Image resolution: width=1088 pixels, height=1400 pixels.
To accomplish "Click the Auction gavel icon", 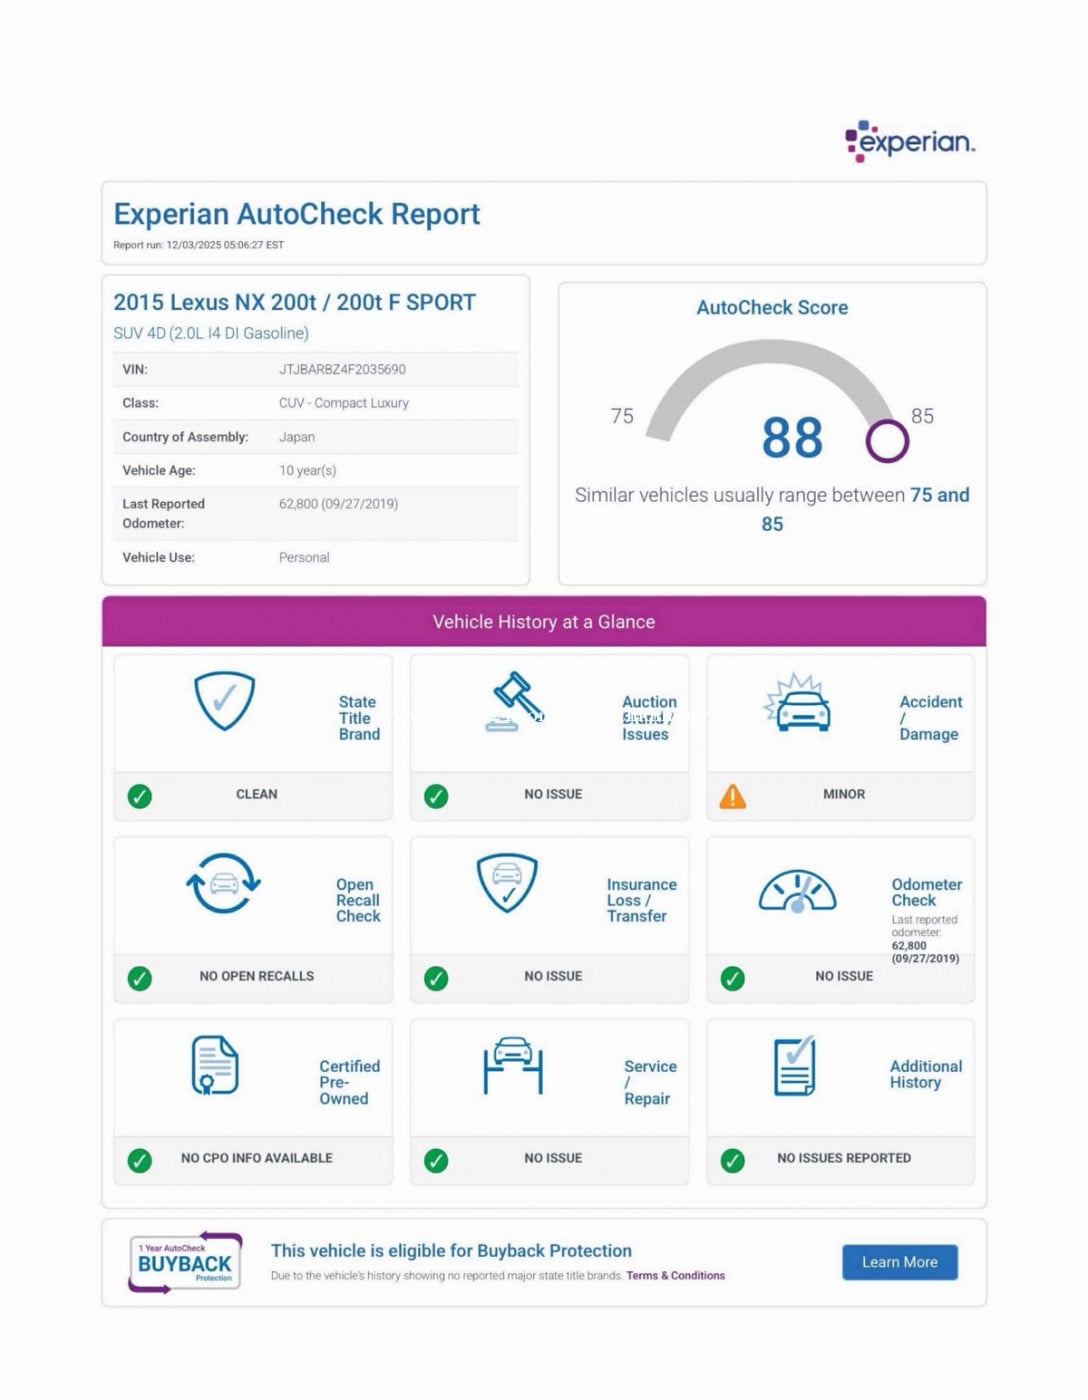I will point(515,701).
